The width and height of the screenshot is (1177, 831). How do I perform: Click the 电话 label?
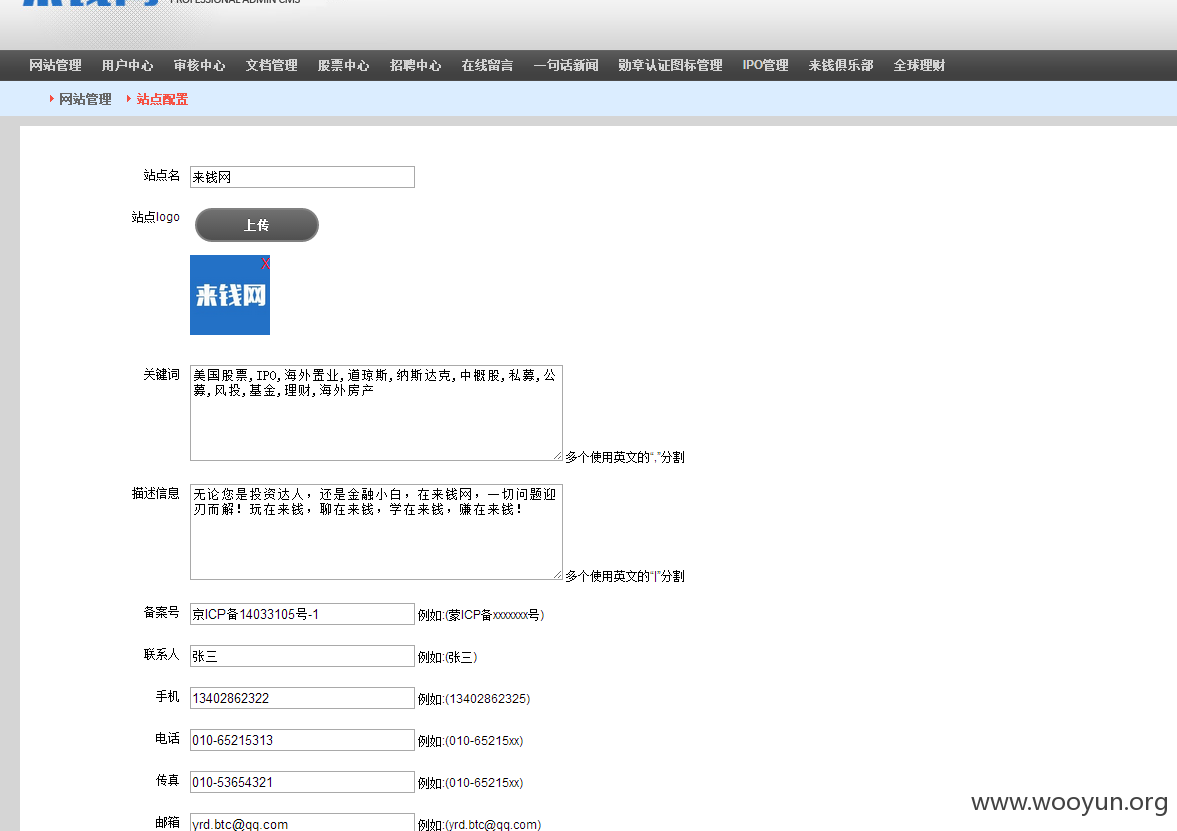tap(167, 739)
